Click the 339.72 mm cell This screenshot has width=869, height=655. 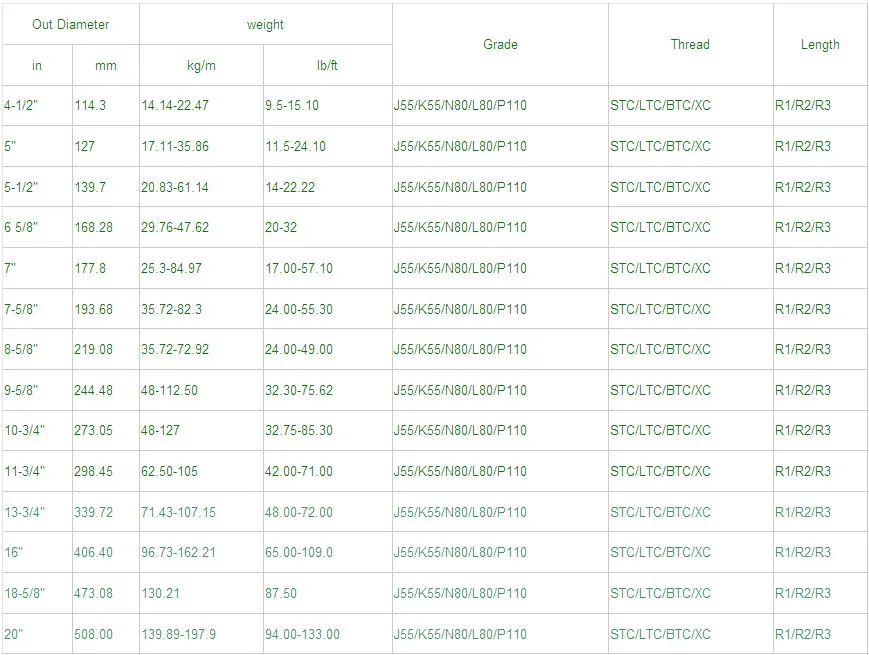click(x=94, y=512)
